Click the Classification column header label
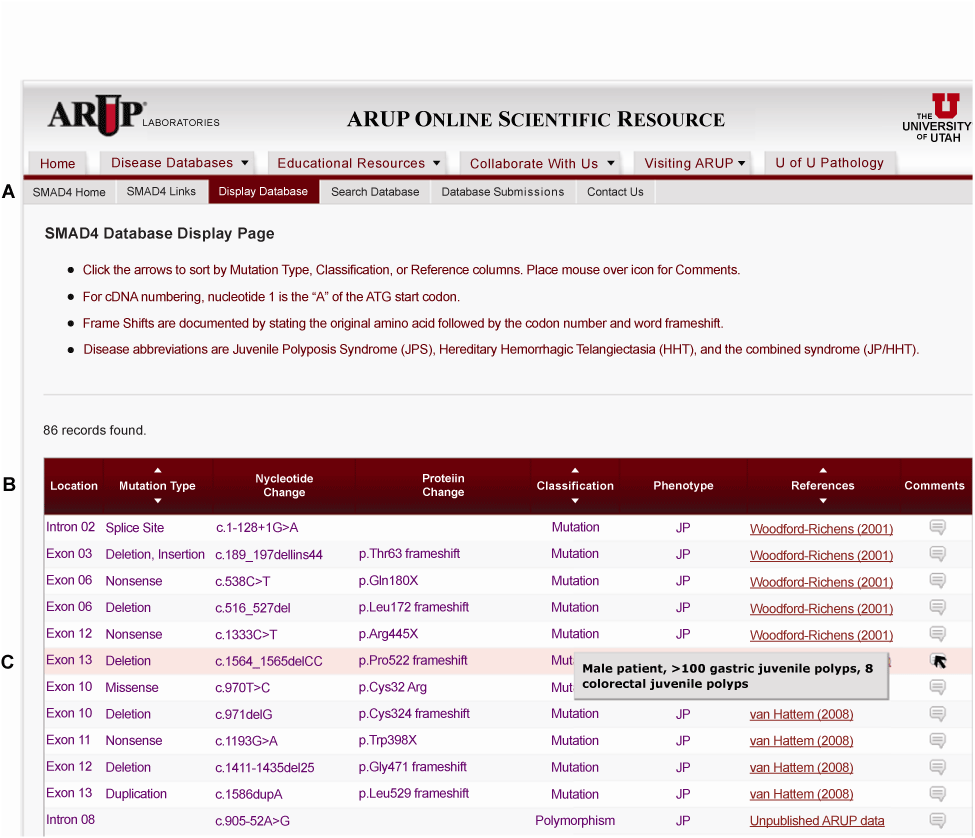The height and width of the screenshot is (838, 975). tap(575, 486)
